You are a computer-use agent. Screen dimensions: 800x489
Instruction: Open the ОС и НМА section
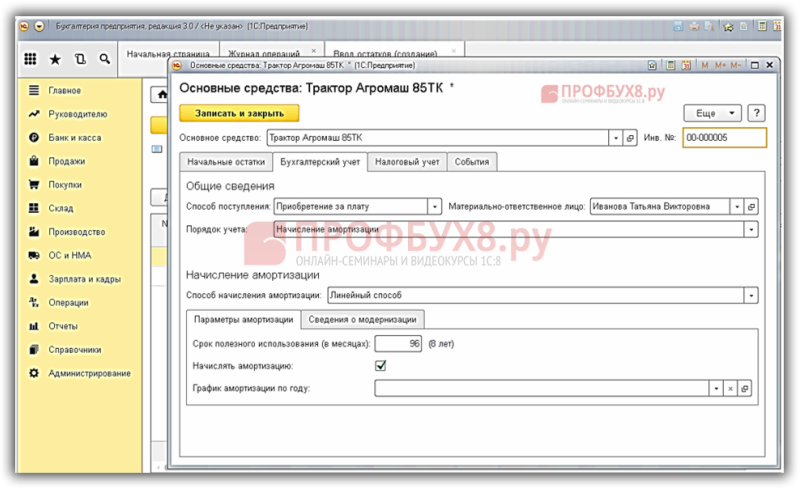(x=69, y=255)
